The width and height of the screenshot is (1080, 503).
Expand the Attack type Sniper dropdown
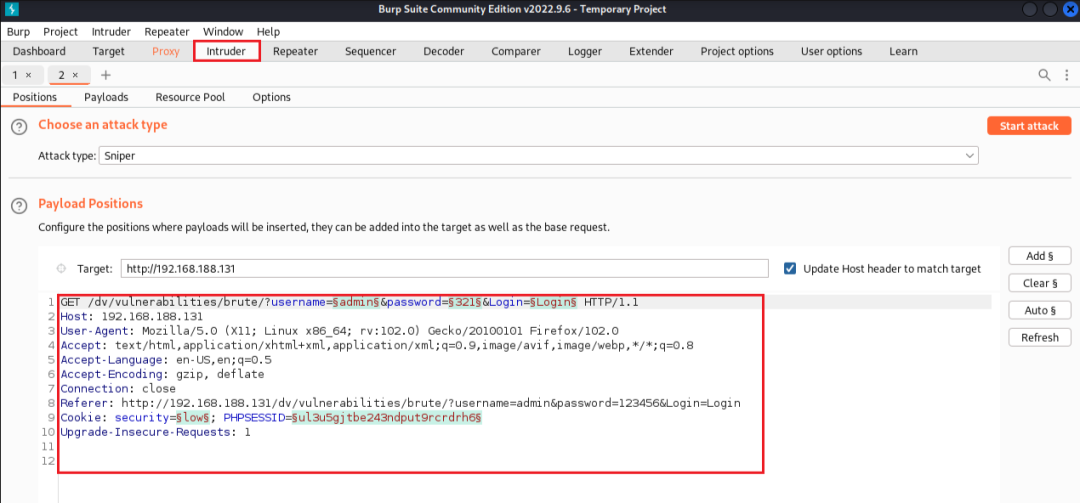coord(539,156)
